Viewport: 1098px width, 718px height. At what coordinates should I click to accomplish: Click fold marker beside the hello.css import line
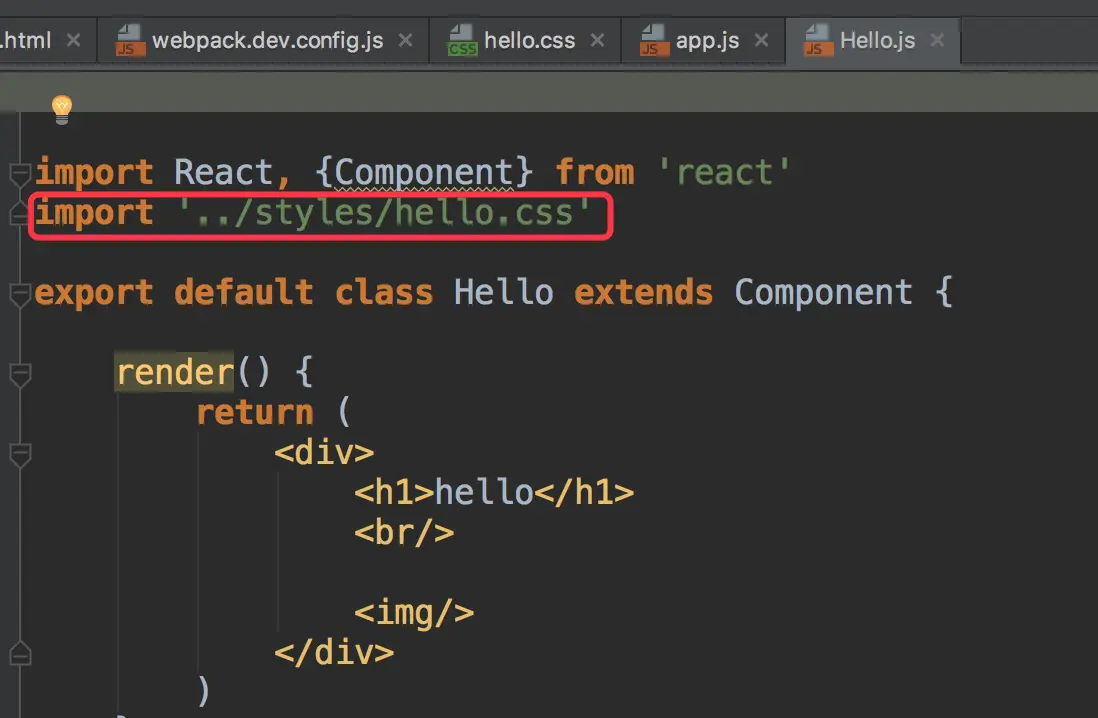(x=20, y=213)
